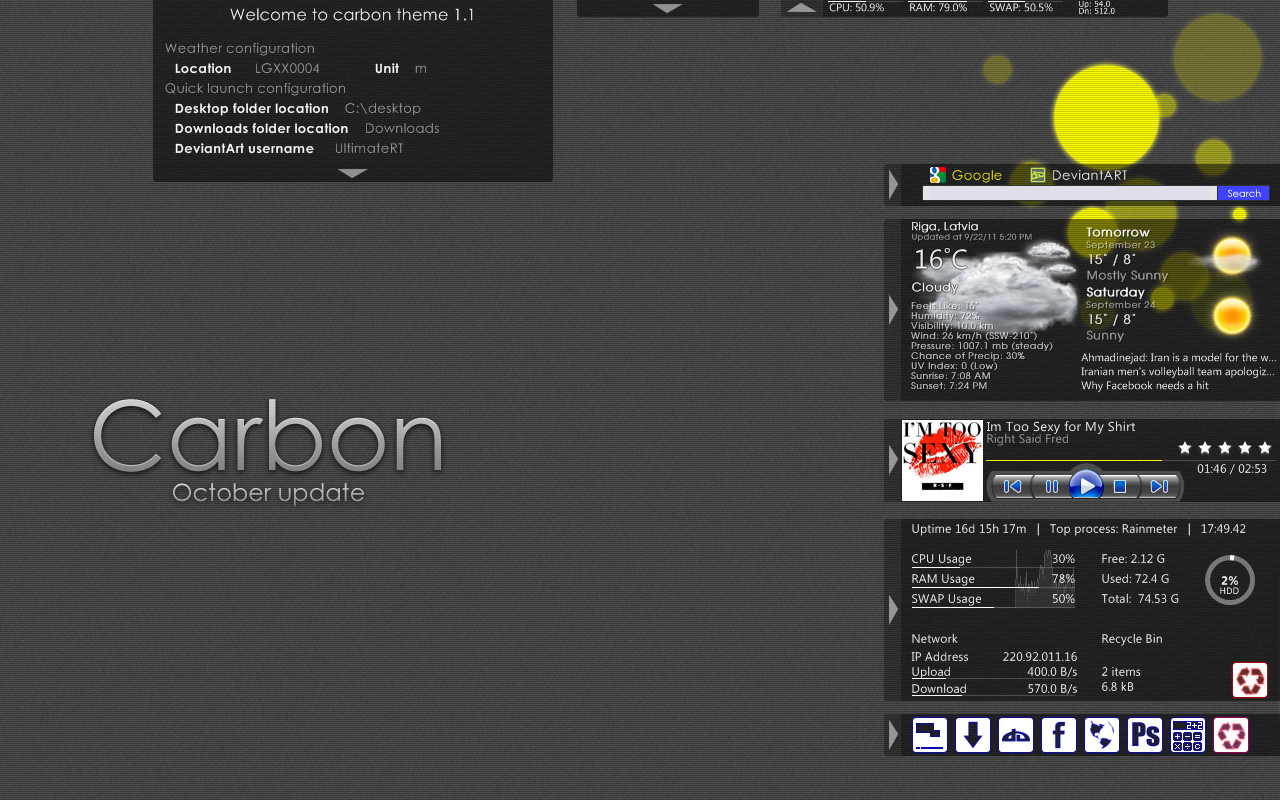Collapse the welcome panel using its bottom arrow
This screenshot has width=1280, height=800.
(352, 172)
